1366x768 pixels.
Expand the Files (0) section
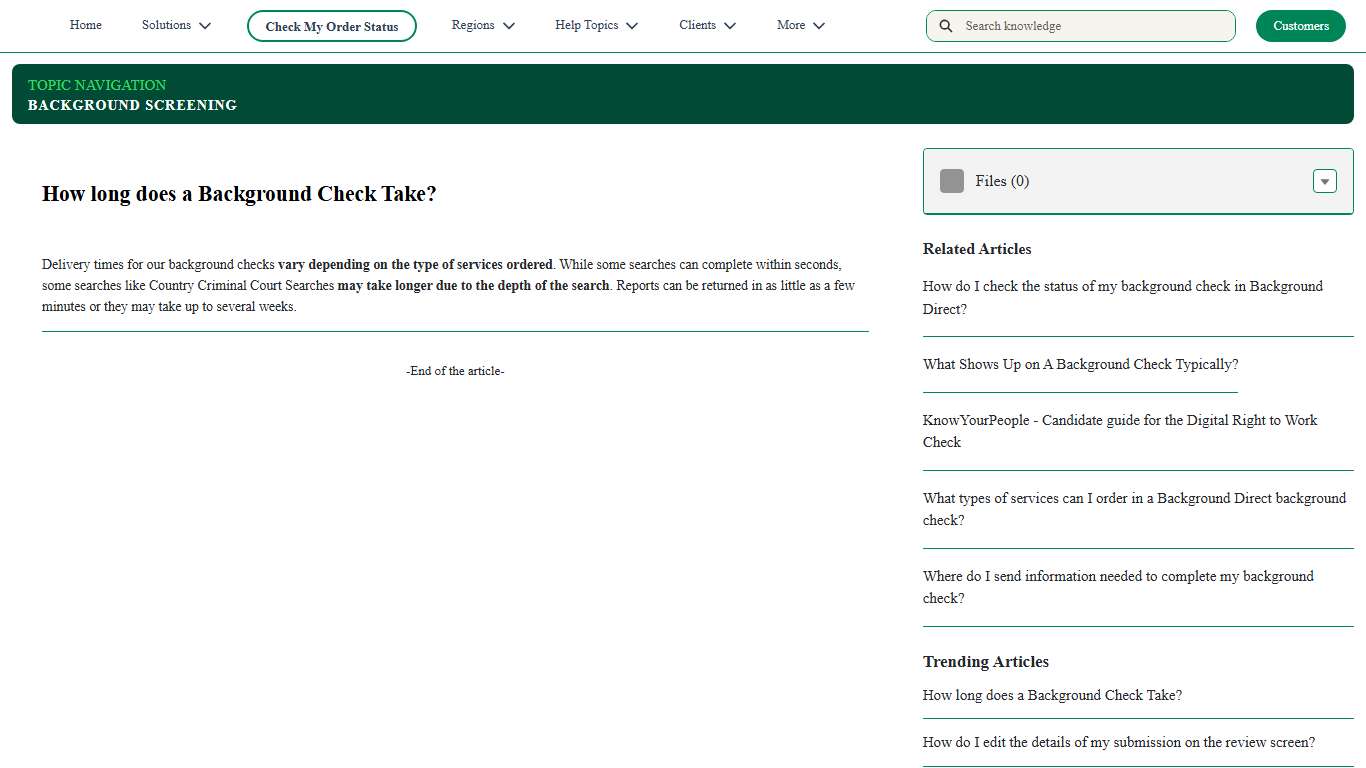pos(1324,181)
